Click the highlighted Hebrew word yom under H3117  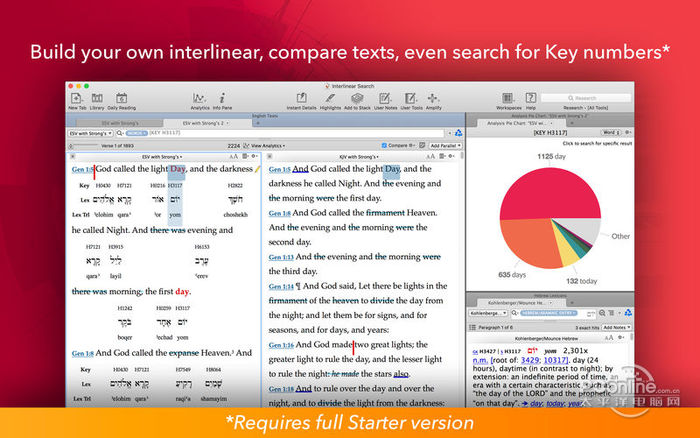(175, 200)
